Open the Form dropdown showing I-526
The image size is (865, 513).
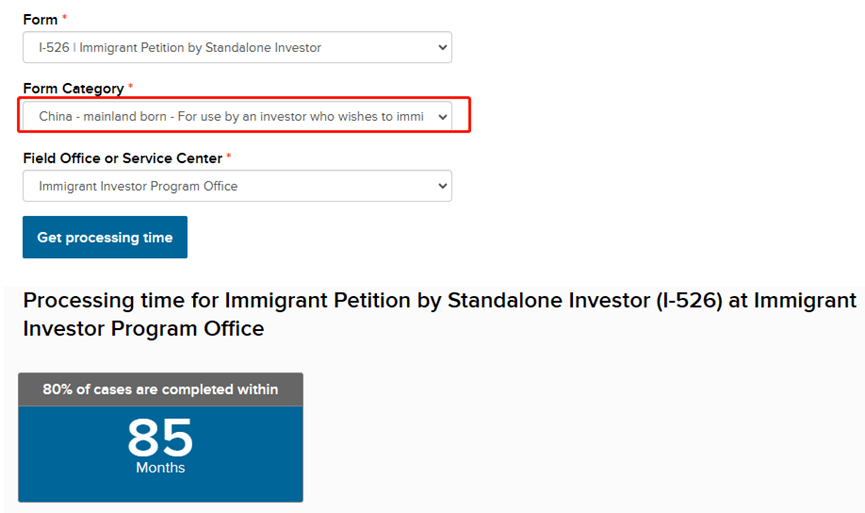tap(237, 47)
